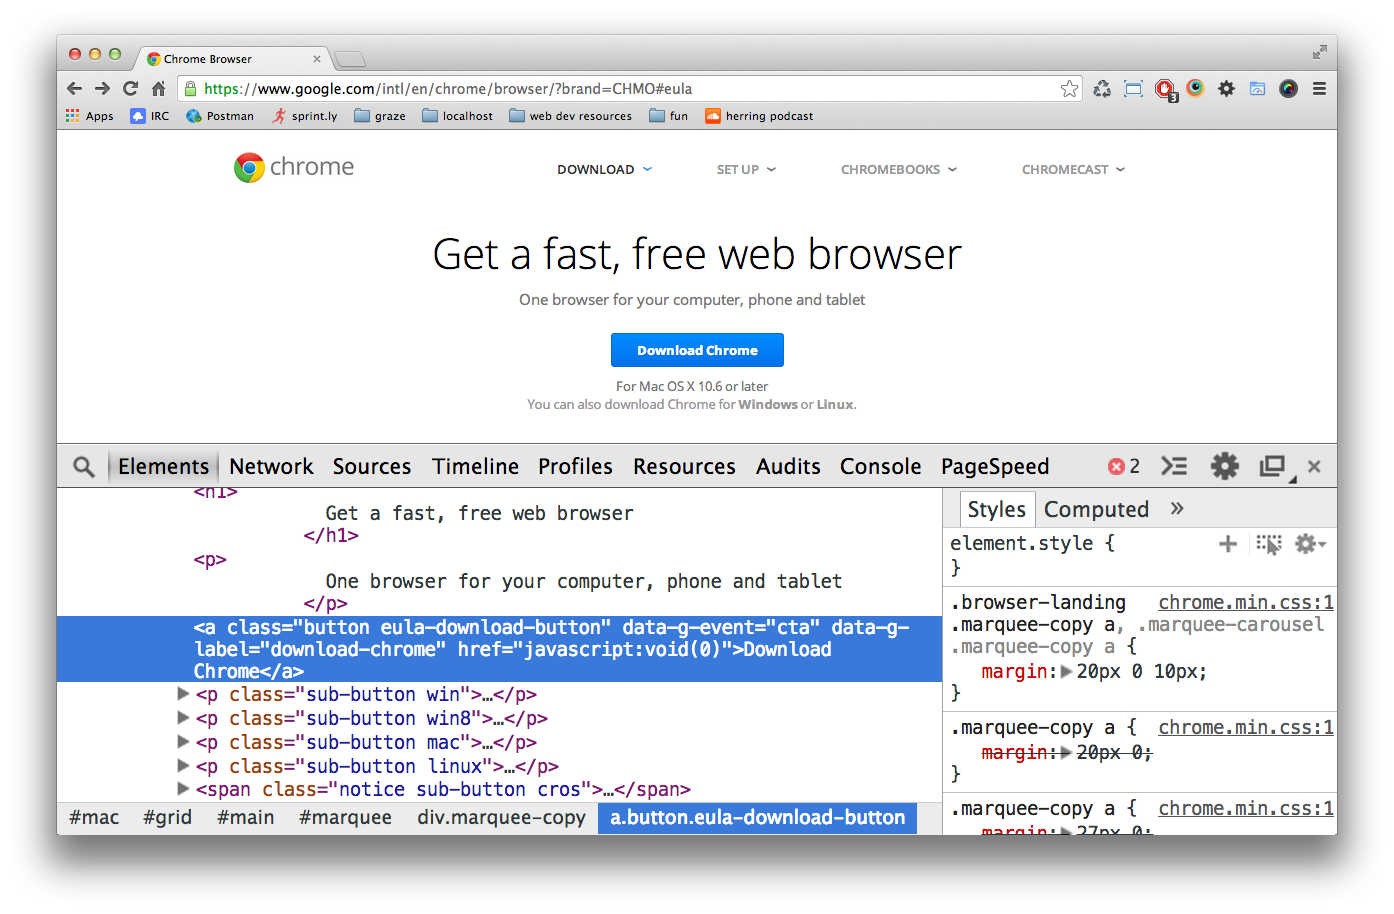This screenshot has width=1394, height=914.
Task: Click the red error count indicator
Action: click(x=1124, y=467)
